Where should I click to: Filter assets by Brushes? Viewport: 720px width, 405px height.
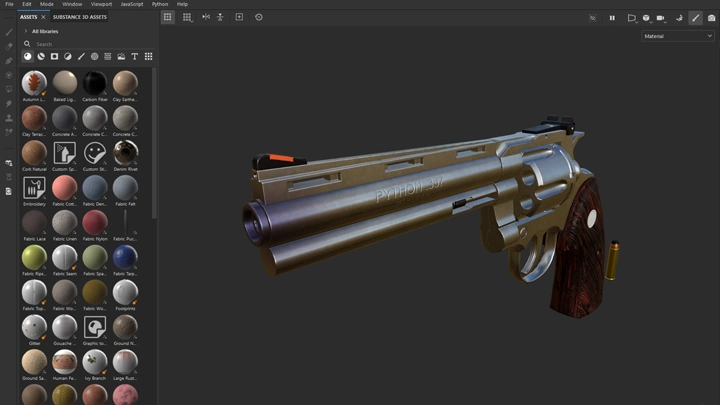tap(81, 56)
